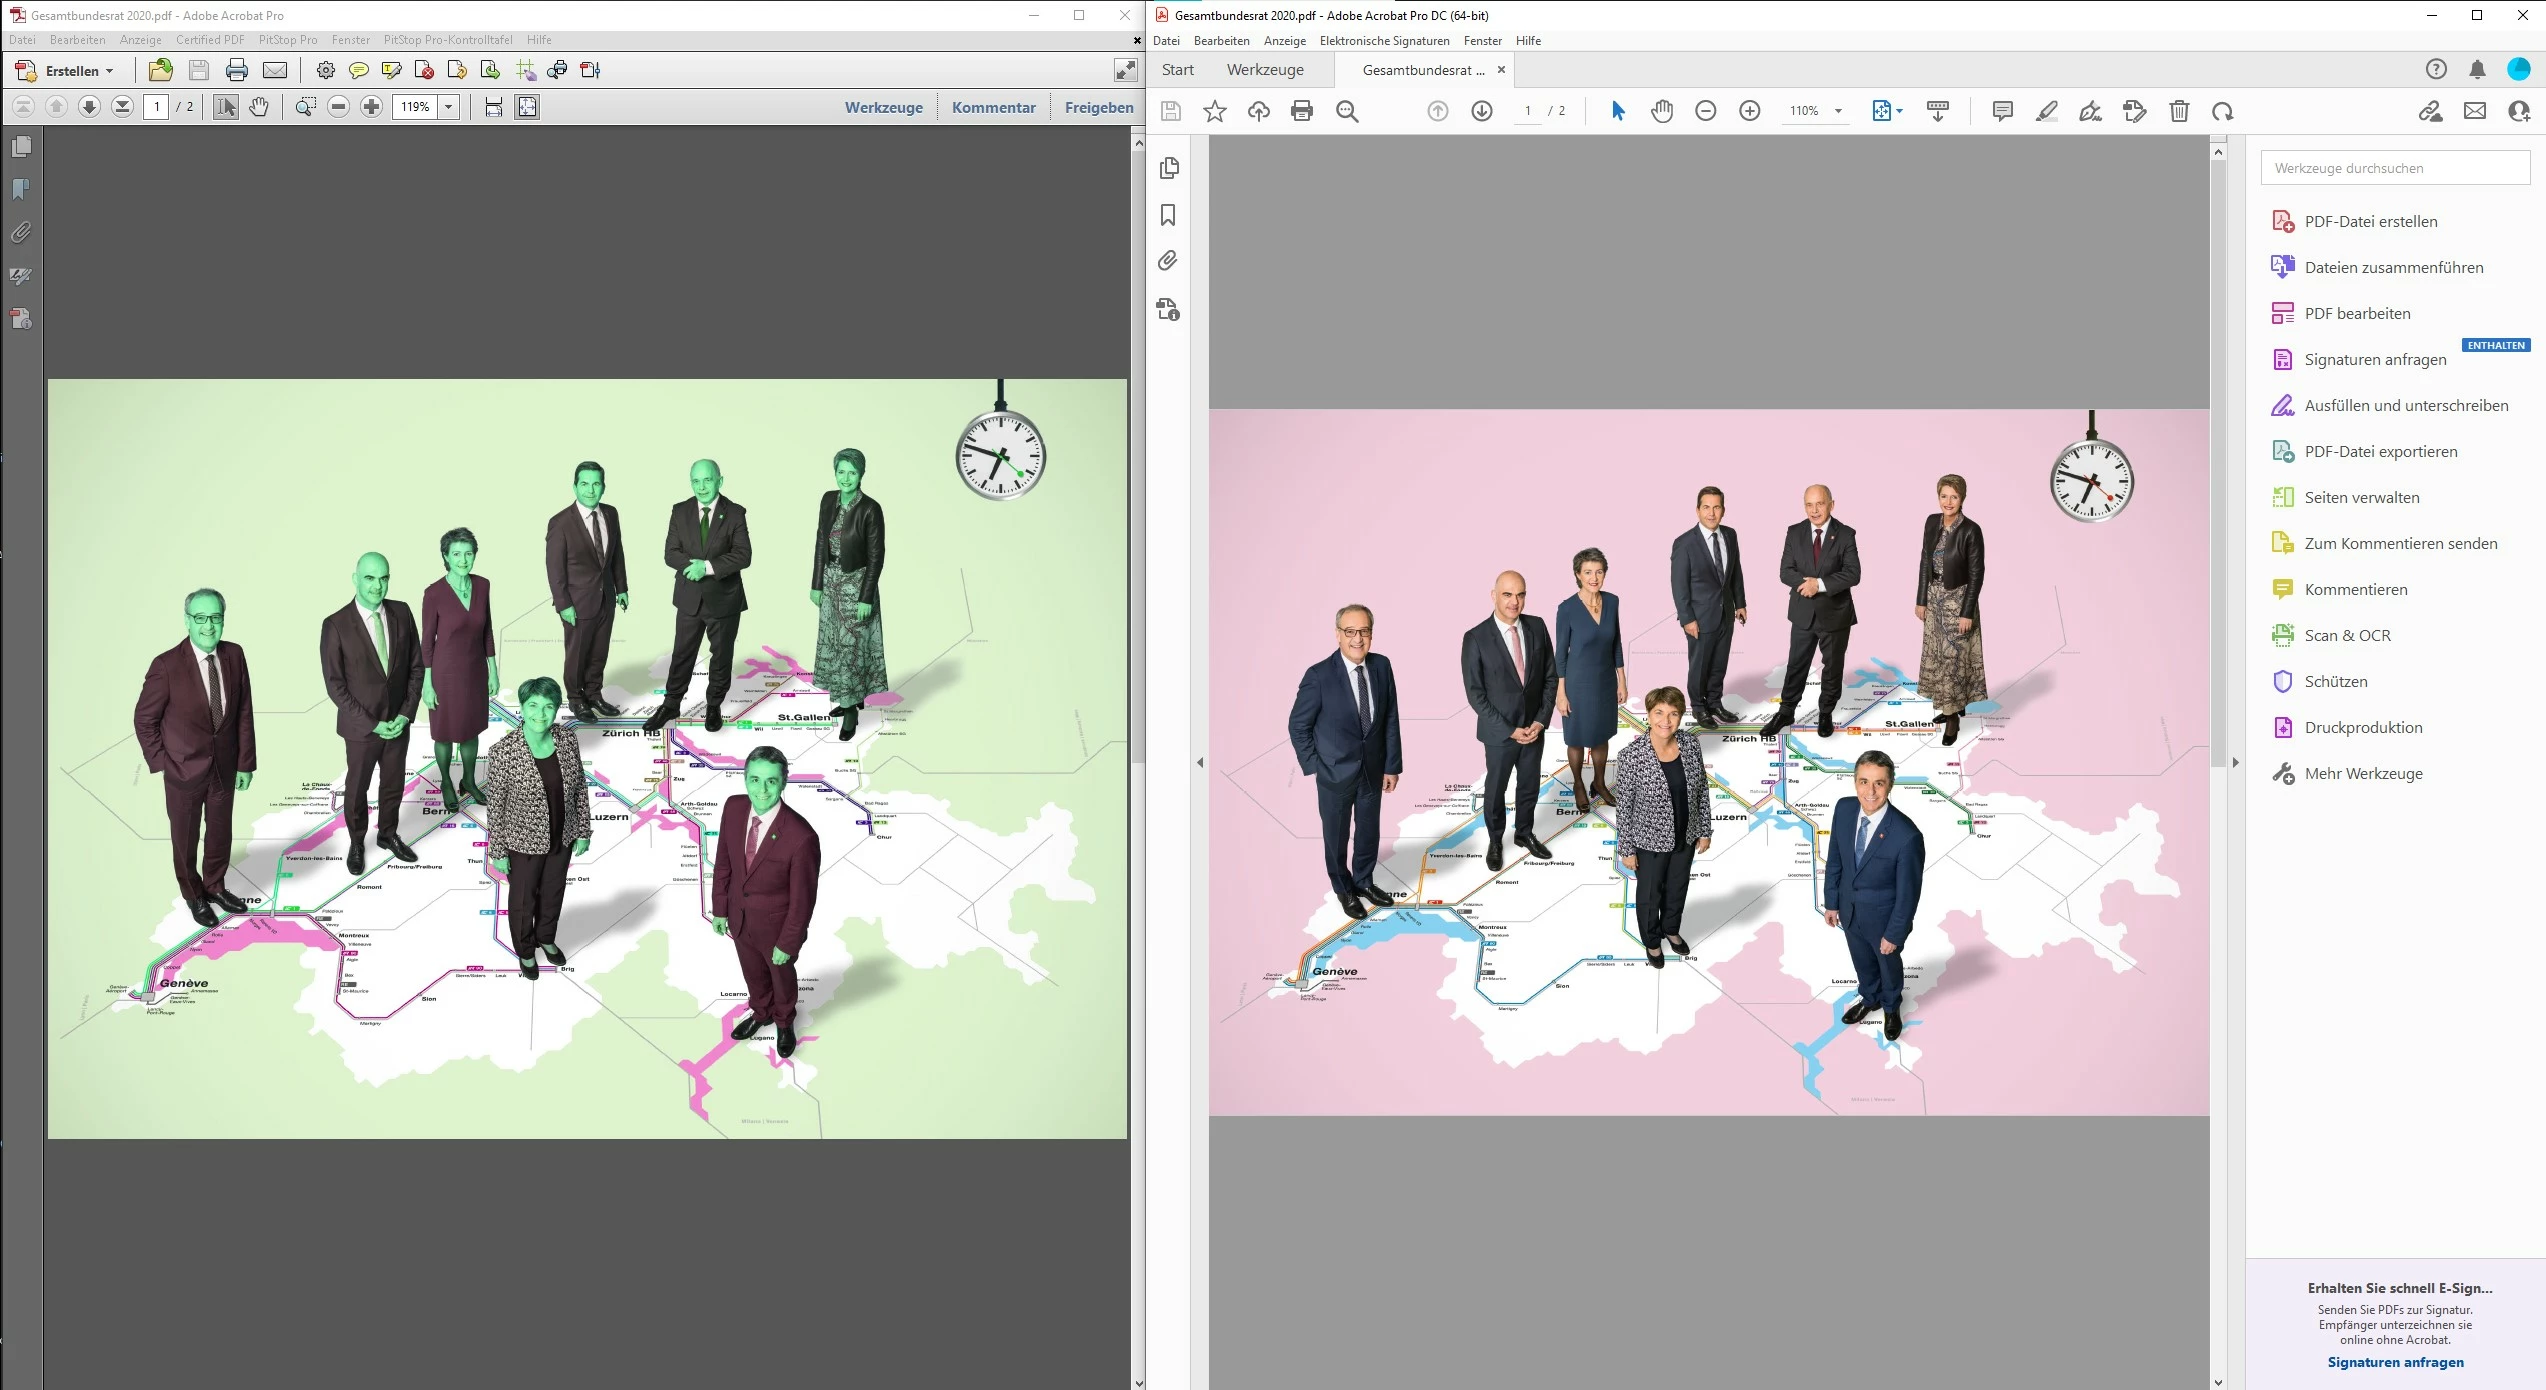Select the hand pan tool in Acrobat DC toolbar
Screen dimensions: 2546x1390
(1662, 111)
